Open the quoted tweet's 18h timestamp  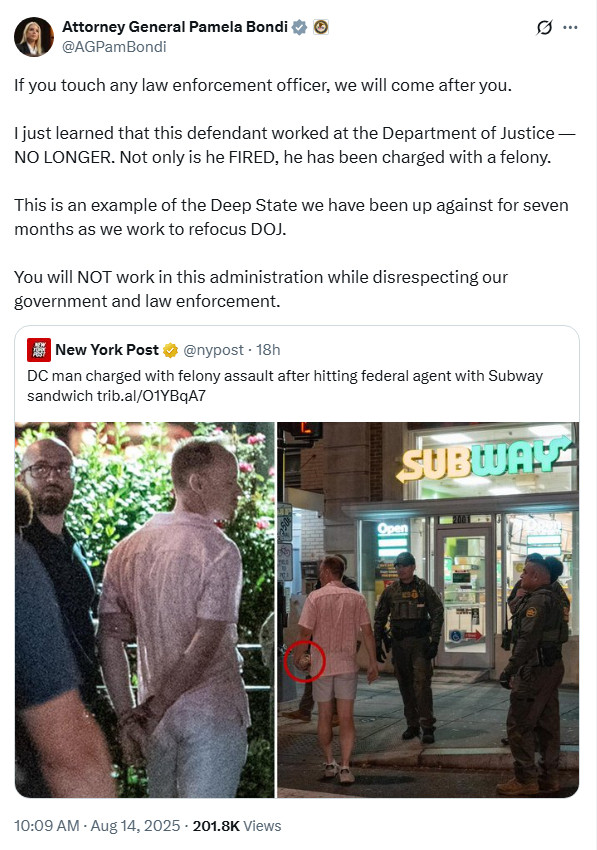coord(268,350)
